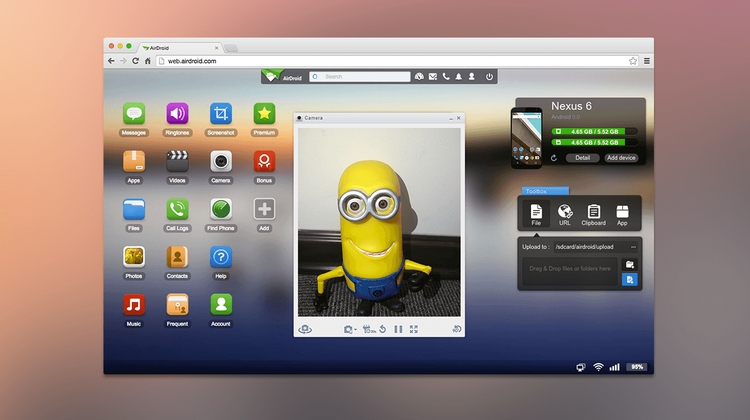Open capture photo dropdown arrow
750x420 pixels.
coord(355,330)
